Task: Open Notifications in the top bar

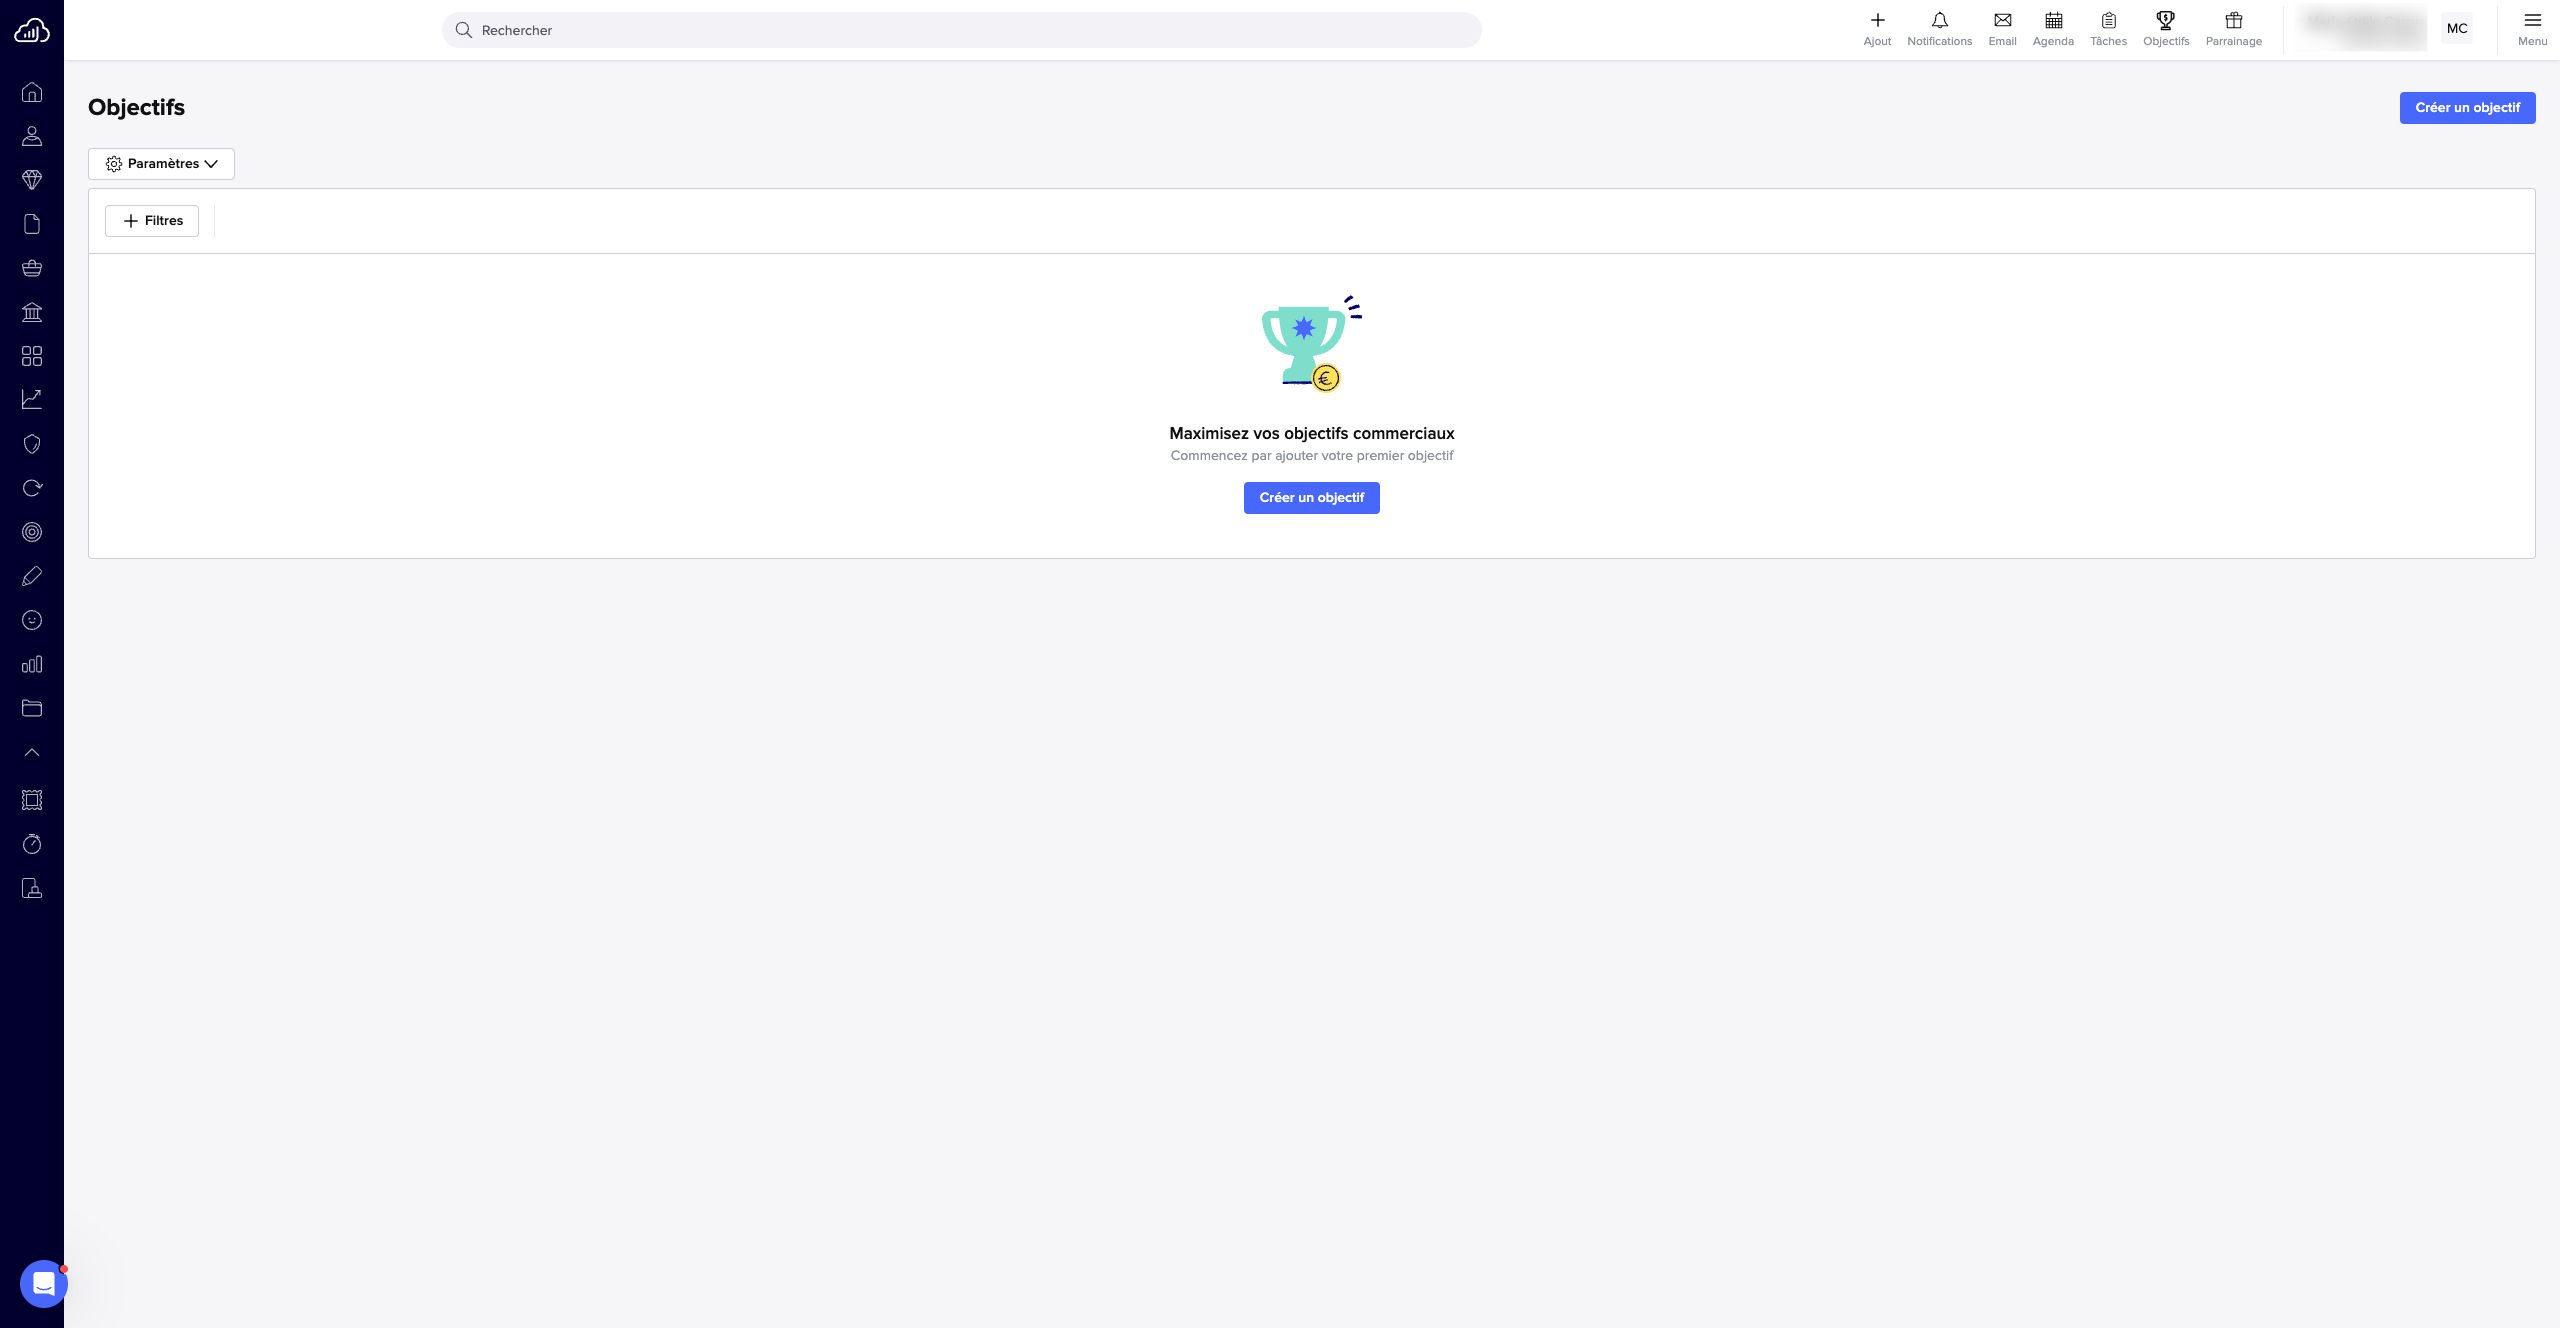Action: coord(1939,29)
